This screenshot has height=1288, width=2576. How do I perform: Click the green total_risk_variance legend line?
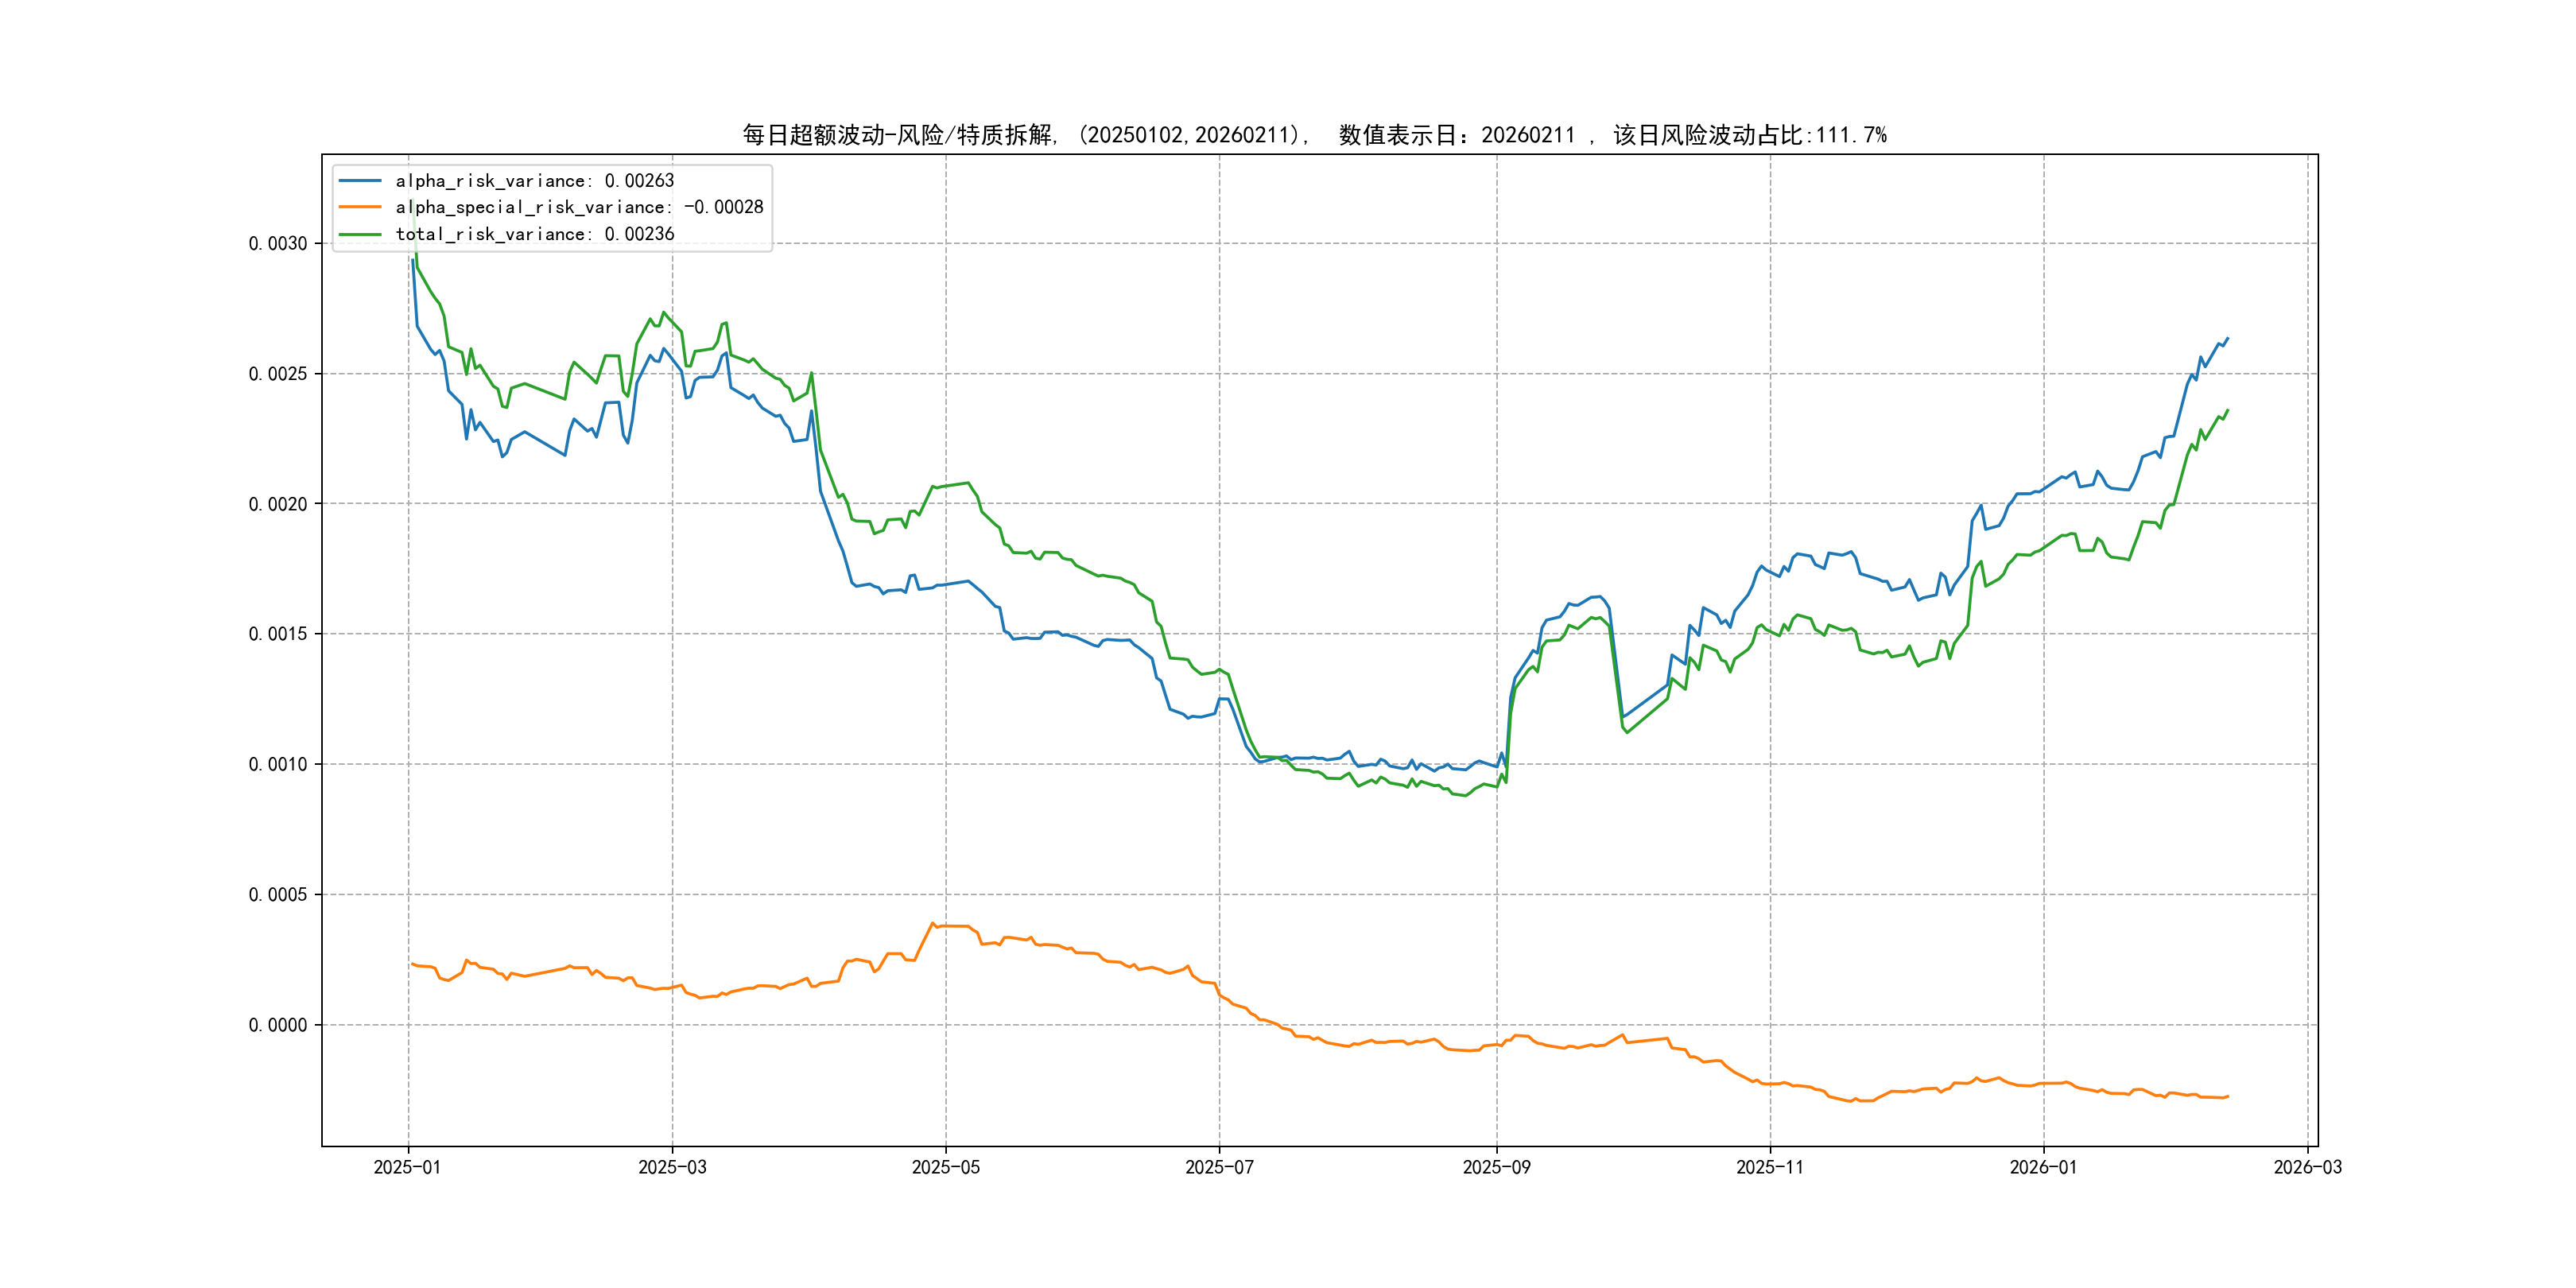360,234
